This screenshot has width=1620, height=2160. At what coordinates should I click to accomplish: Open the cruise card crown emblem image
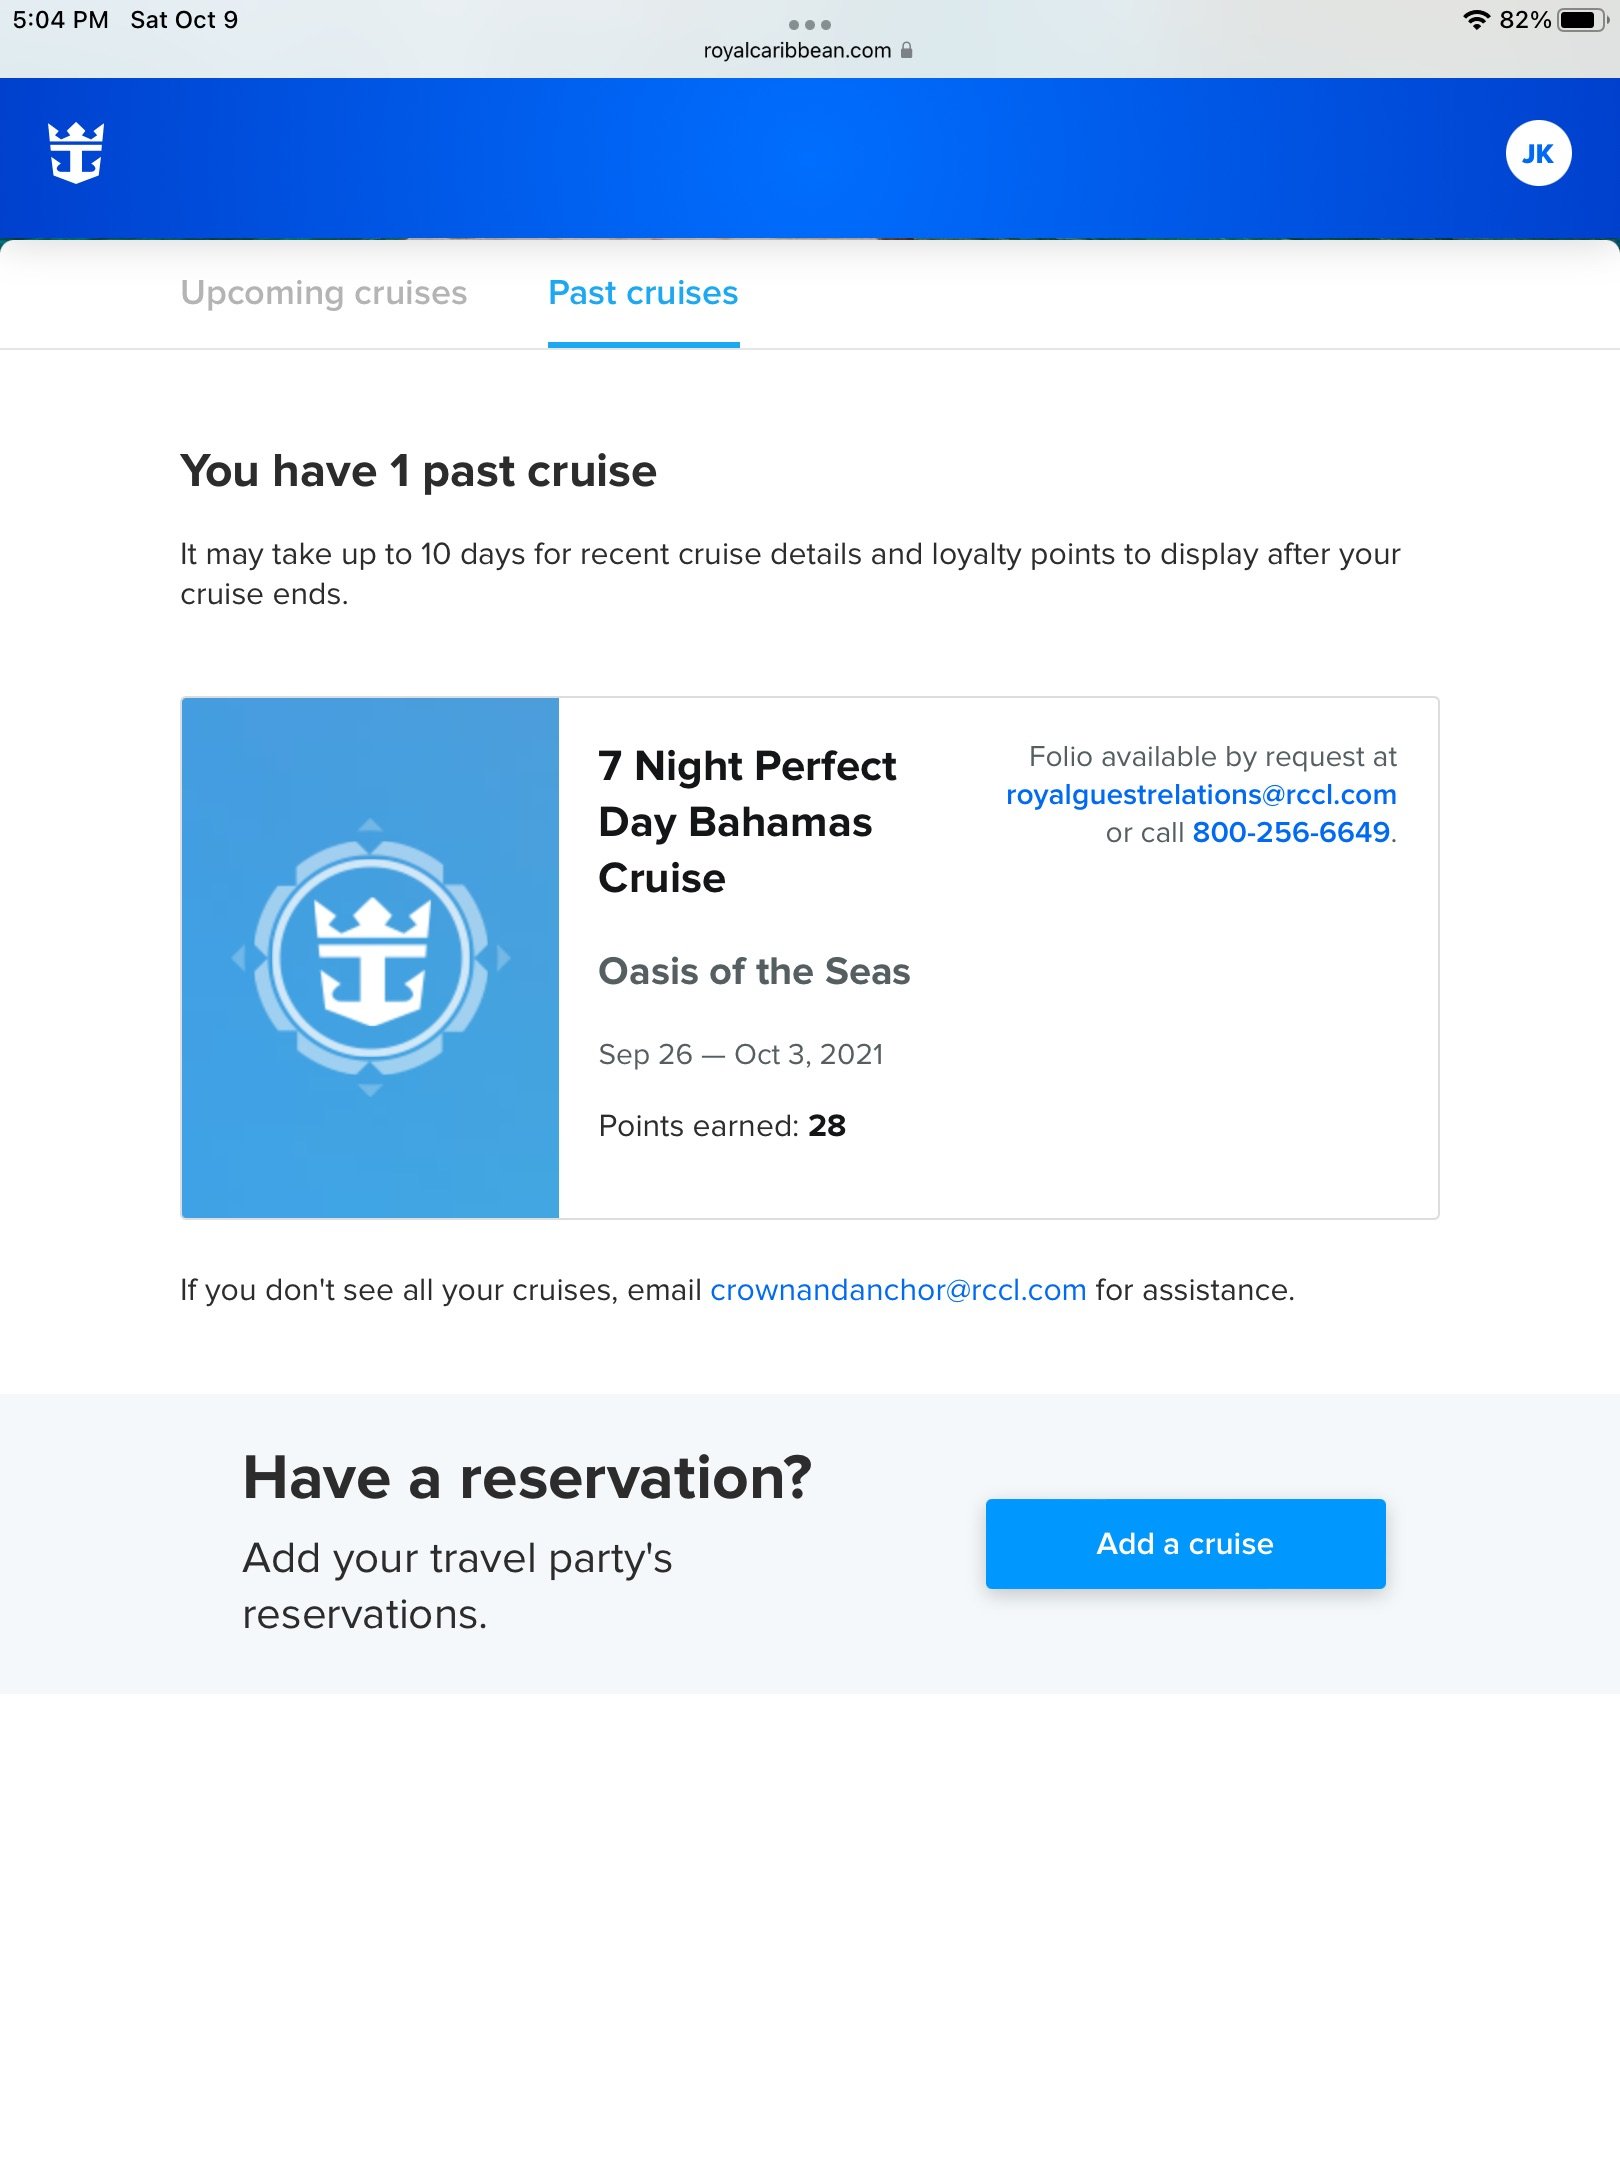(x=370, y=958)
